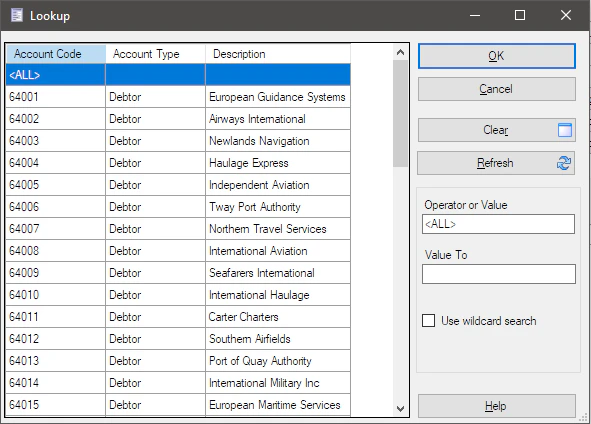Select Carter Charters account row
The width and height of the screenshot is (591, 424).
(x=178, y=317)
